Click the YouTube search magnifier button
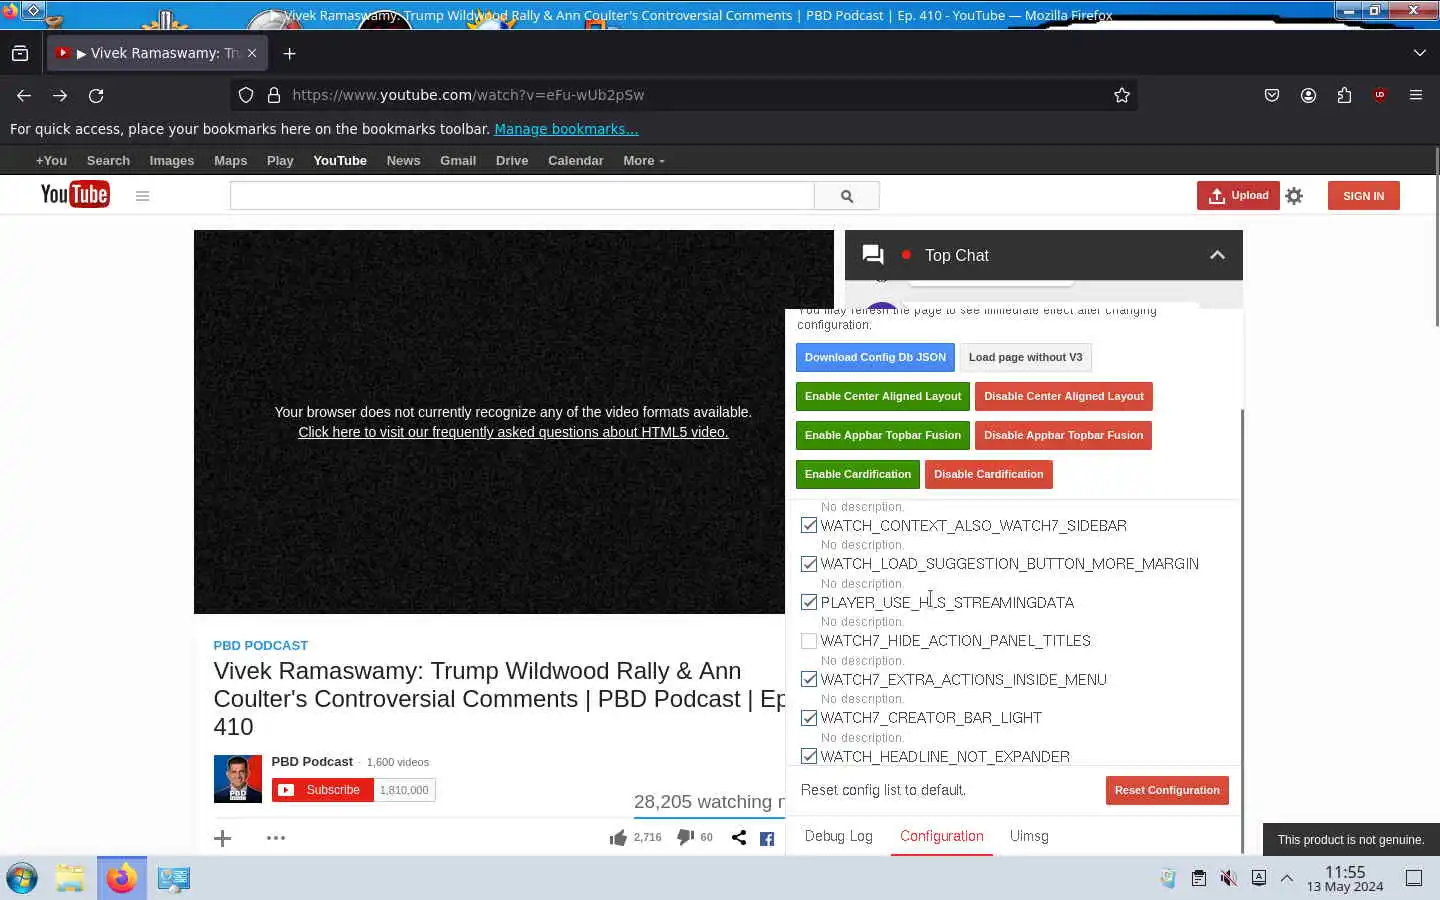 click(x=847, y=196)
